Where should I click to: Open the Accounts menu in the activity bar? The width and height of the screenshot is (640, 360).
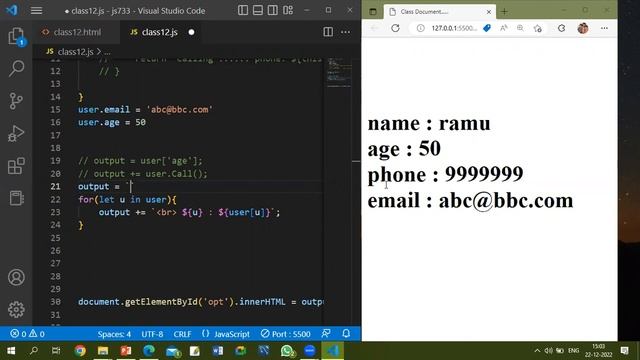[16, 277]
